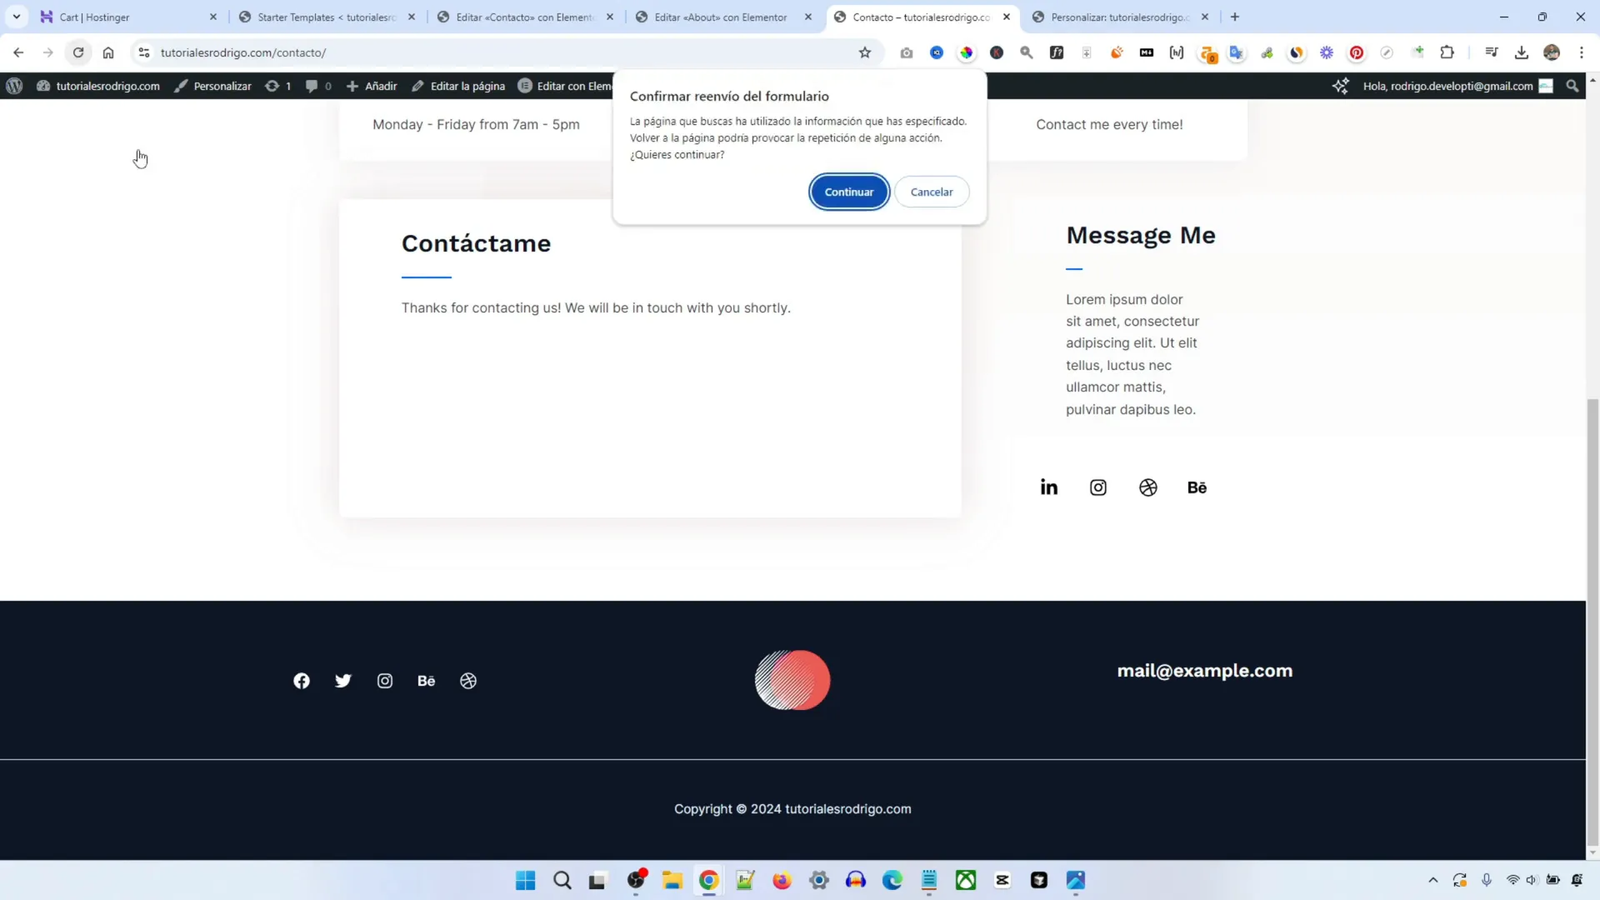Open the extensions puzzle piece menu
This screenshot has width=1600, height=900.
tap(1445, 52)
